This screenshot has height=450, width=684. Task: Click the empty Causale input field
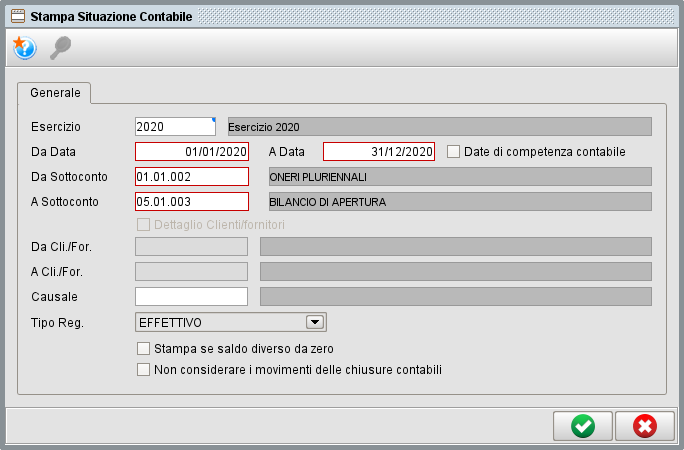point(191,296)
